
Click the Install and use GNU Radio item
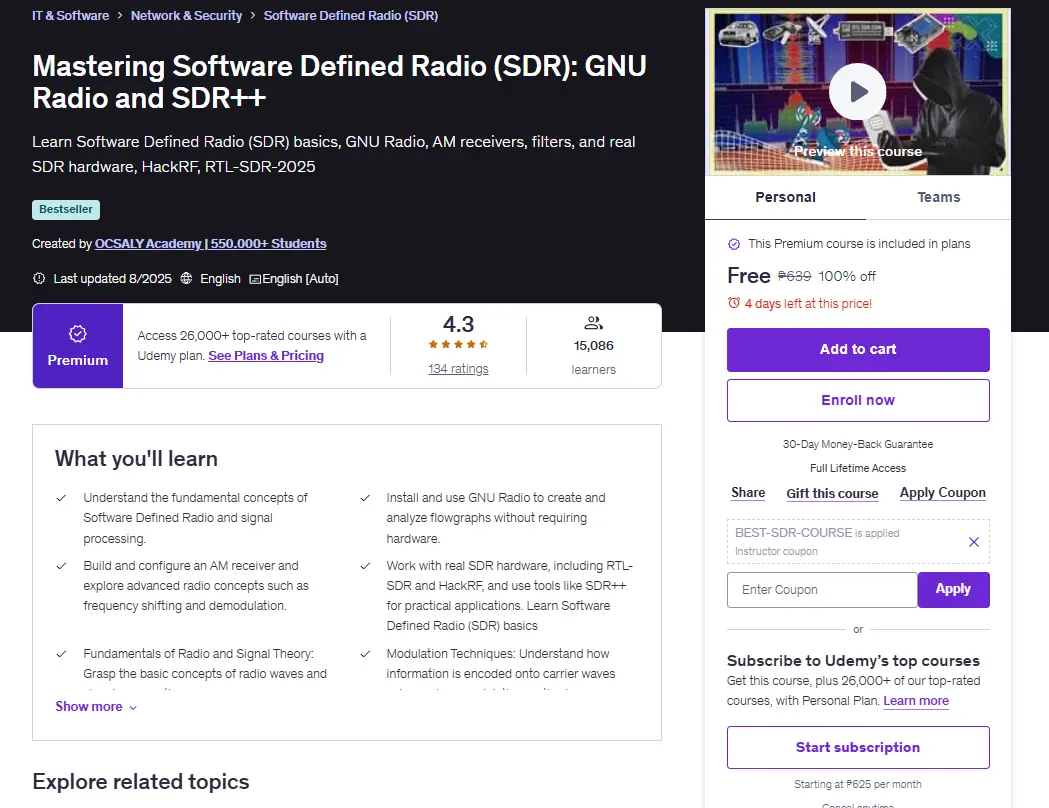pyautogui.click(x=496, y=518)
